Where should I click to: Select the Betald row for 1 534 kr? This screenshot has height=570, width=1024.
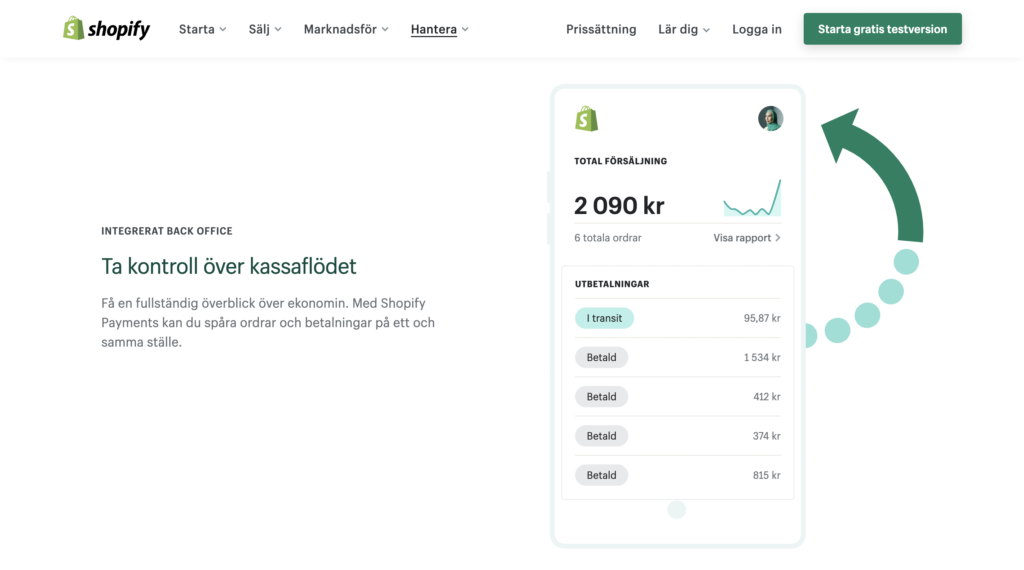click(x=677, y=357)
